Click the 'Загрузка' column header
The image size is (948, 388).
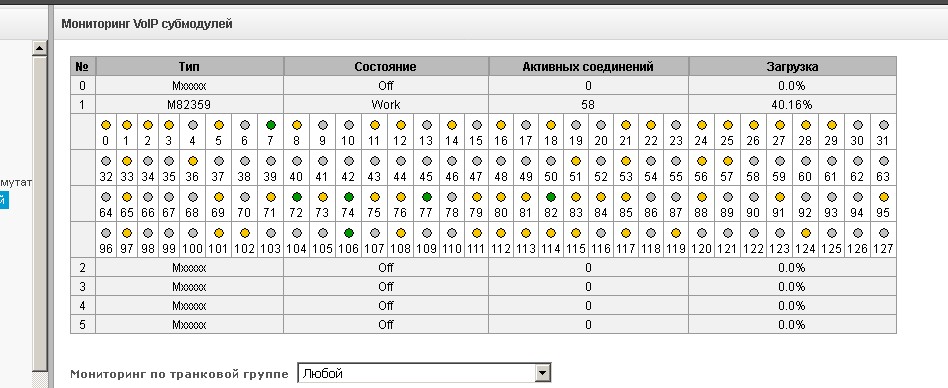click(x=792, y=66)
